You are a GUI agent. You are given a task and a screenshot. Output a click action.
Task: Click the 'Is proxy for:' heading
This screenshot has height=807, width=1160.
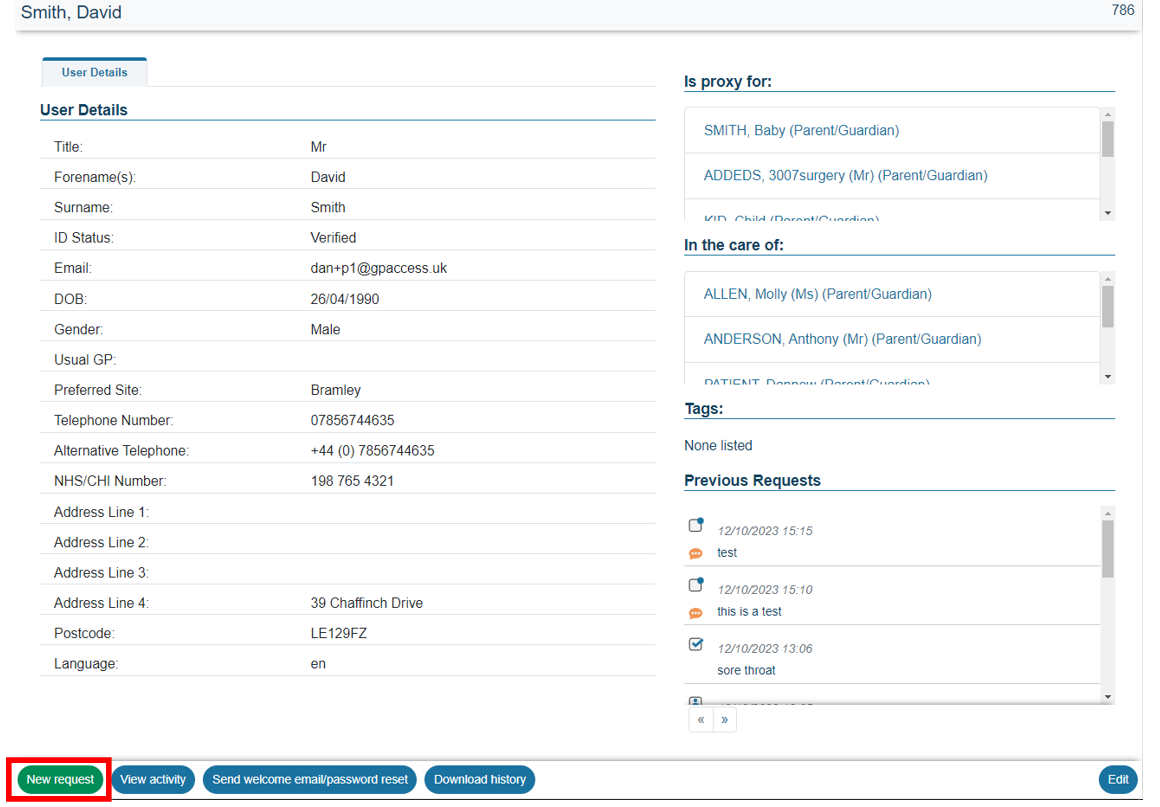[728, 81]
